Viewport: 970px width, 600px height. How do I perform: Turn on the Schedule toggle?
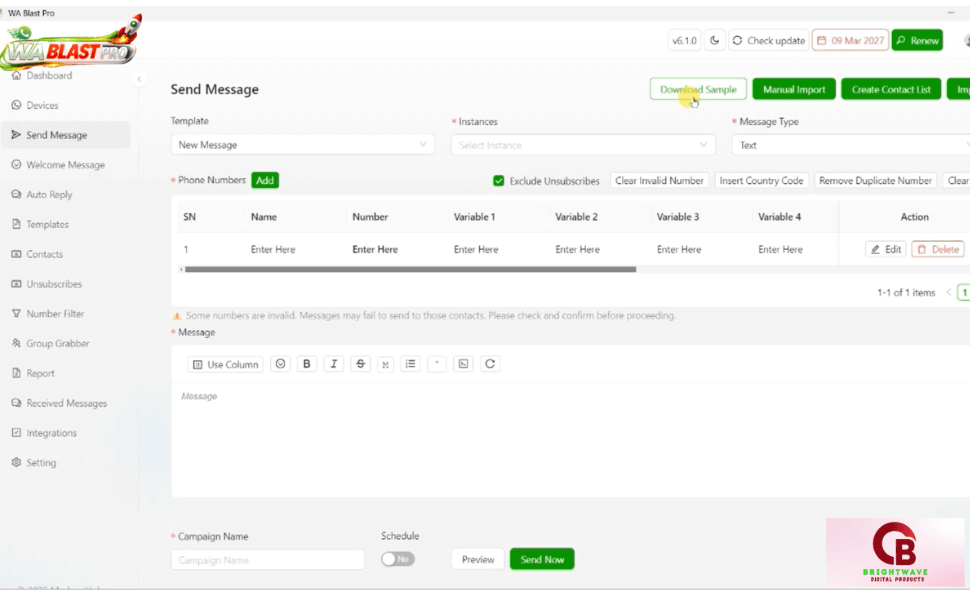click(398, 559)
